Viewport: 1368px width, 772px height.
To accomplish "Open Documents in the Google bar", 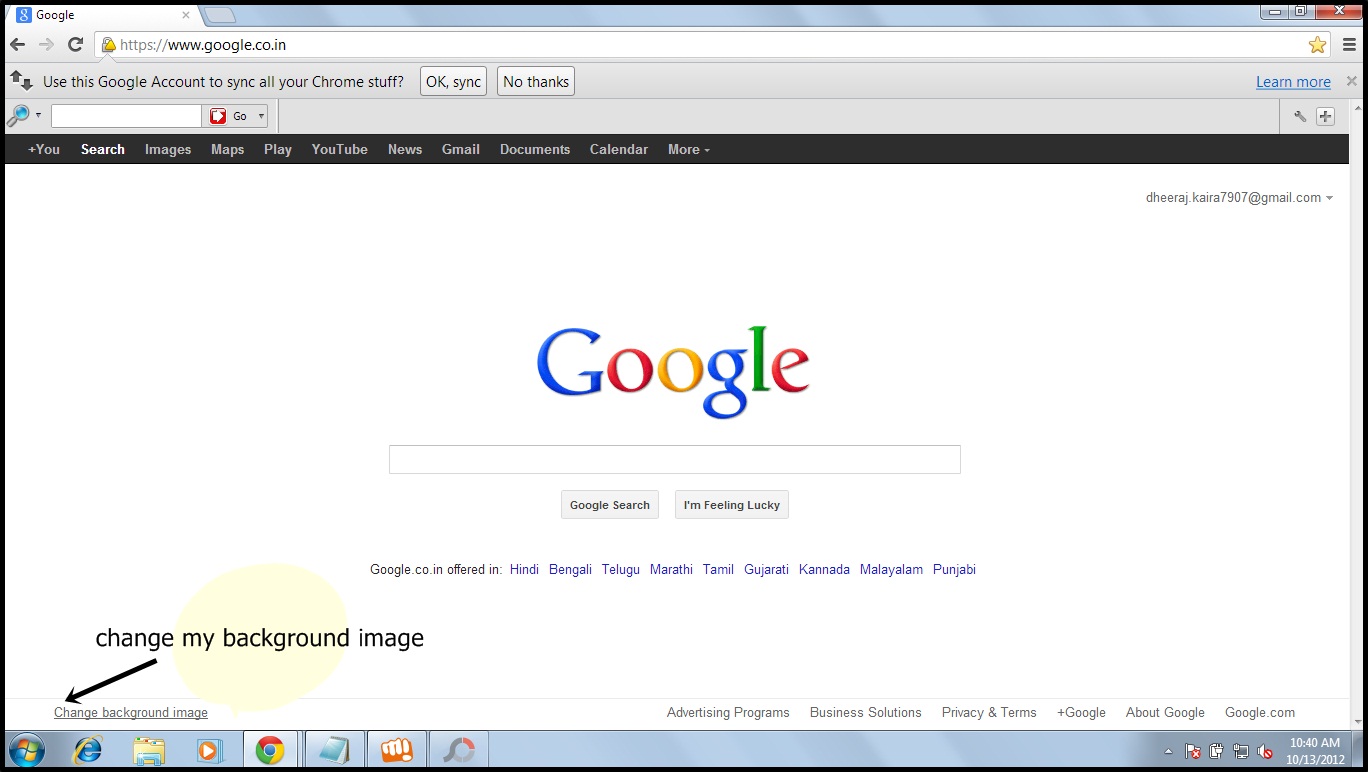I will (535, 149).
